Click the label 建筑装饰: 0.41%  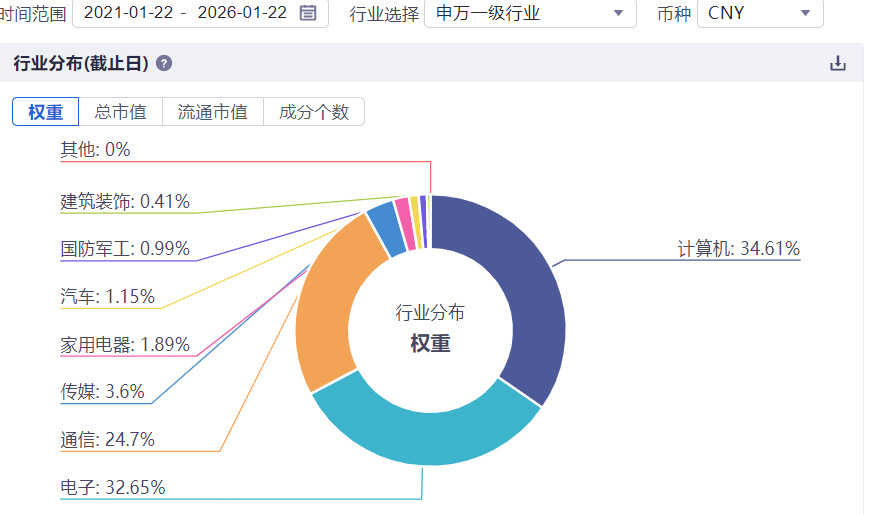[125, 201]
